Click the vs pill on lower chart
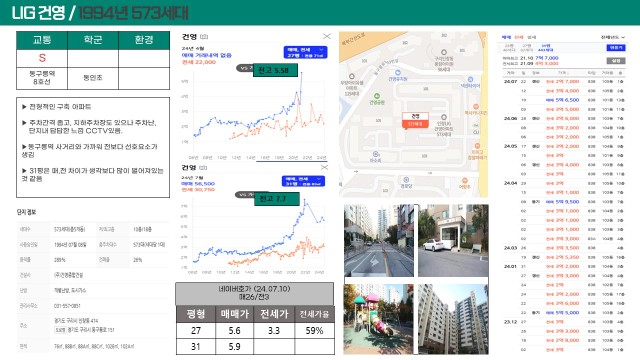This screenshot has width=640, height=360. pyautogui.click(x=244, y=195)
